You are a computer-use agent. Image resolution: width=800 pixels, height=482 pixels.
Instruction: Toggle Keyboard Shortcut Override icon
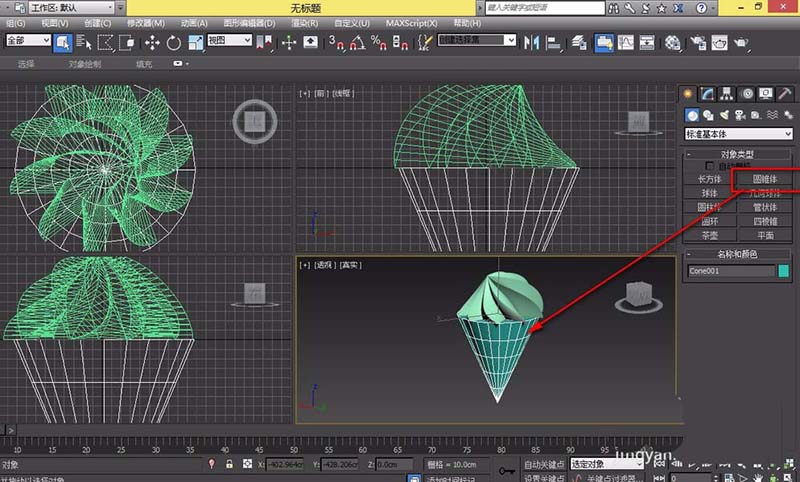[310, 42]
